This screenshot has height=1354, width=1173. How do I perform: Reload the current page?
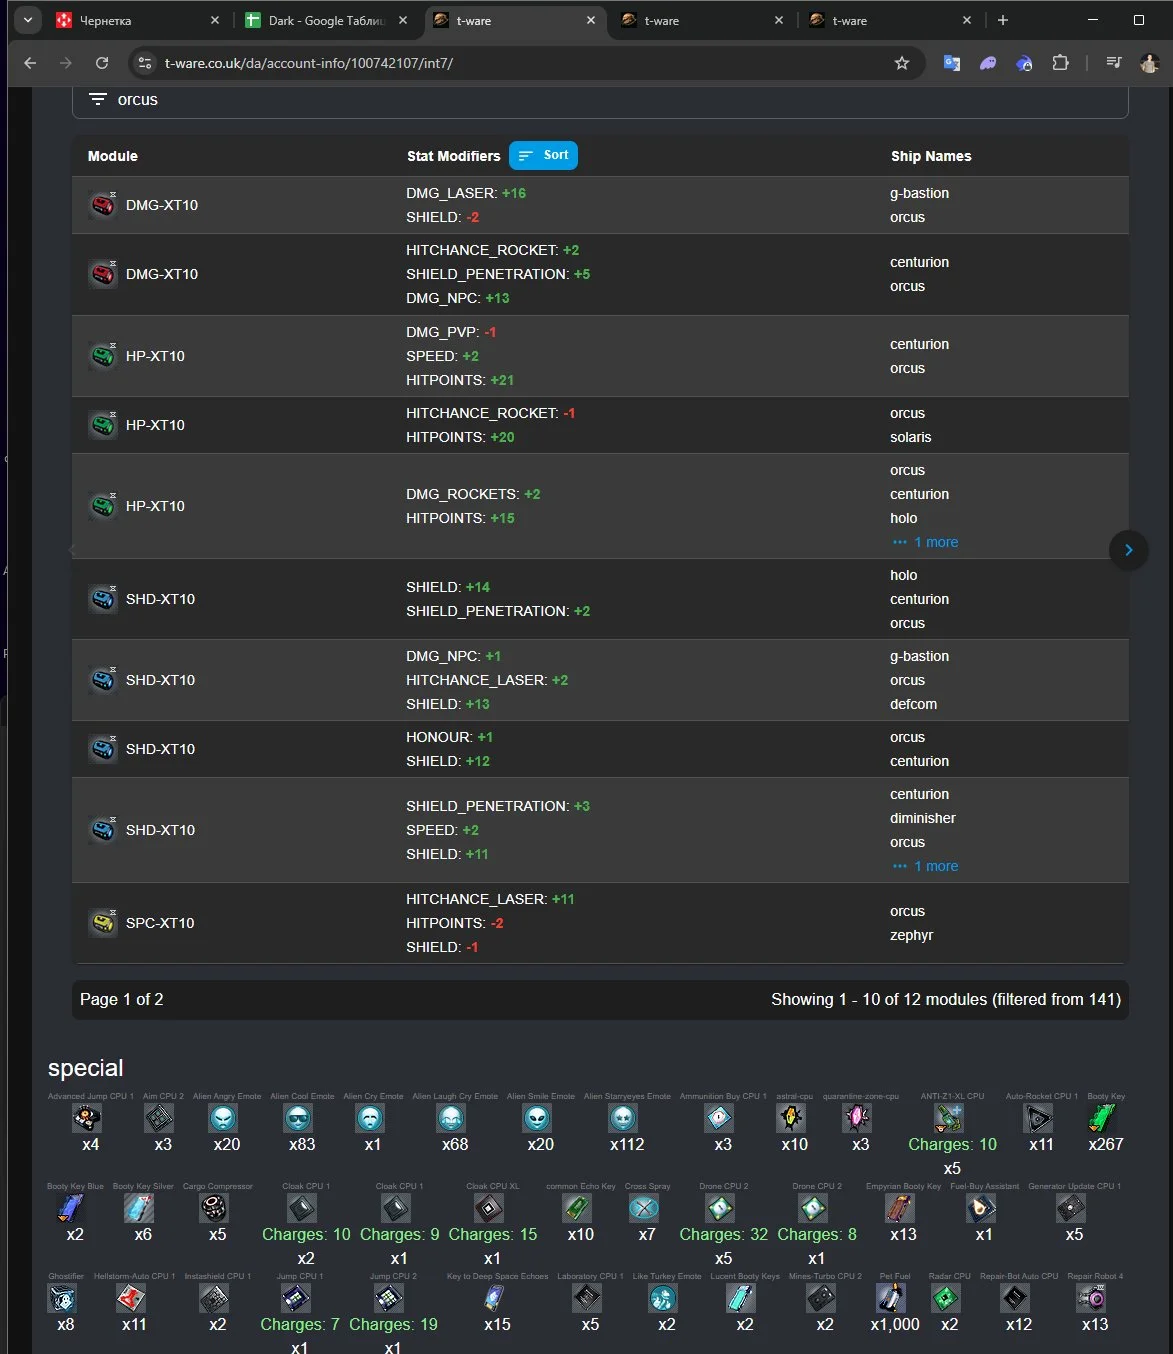click(x=102, y=63)
